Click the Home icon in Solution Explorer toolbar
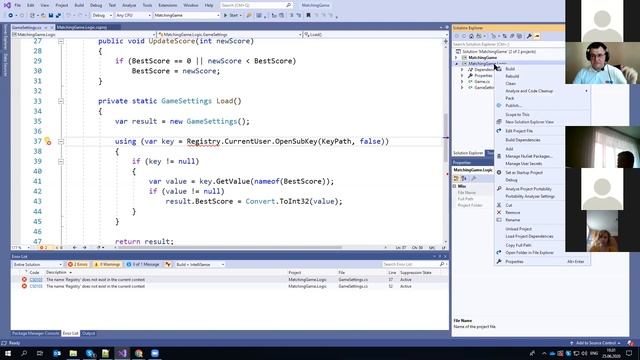The image size is (640, 360). pos(471,36)
